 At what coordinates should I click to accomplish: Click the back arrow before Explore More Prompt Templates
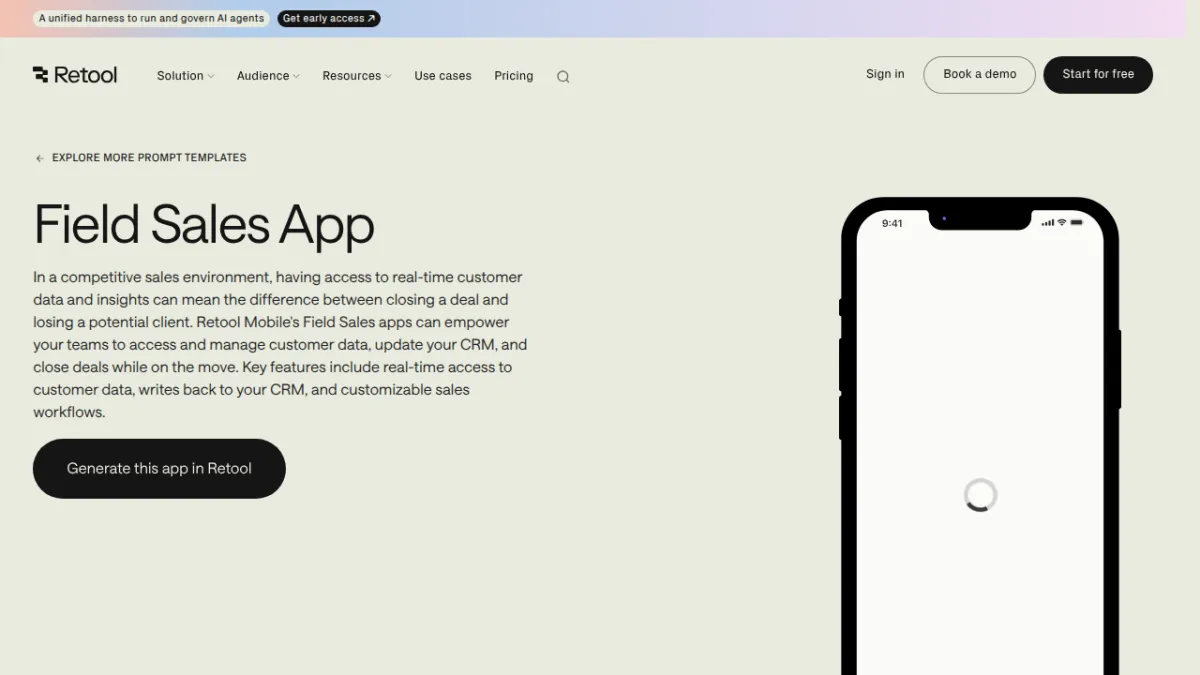40,158
